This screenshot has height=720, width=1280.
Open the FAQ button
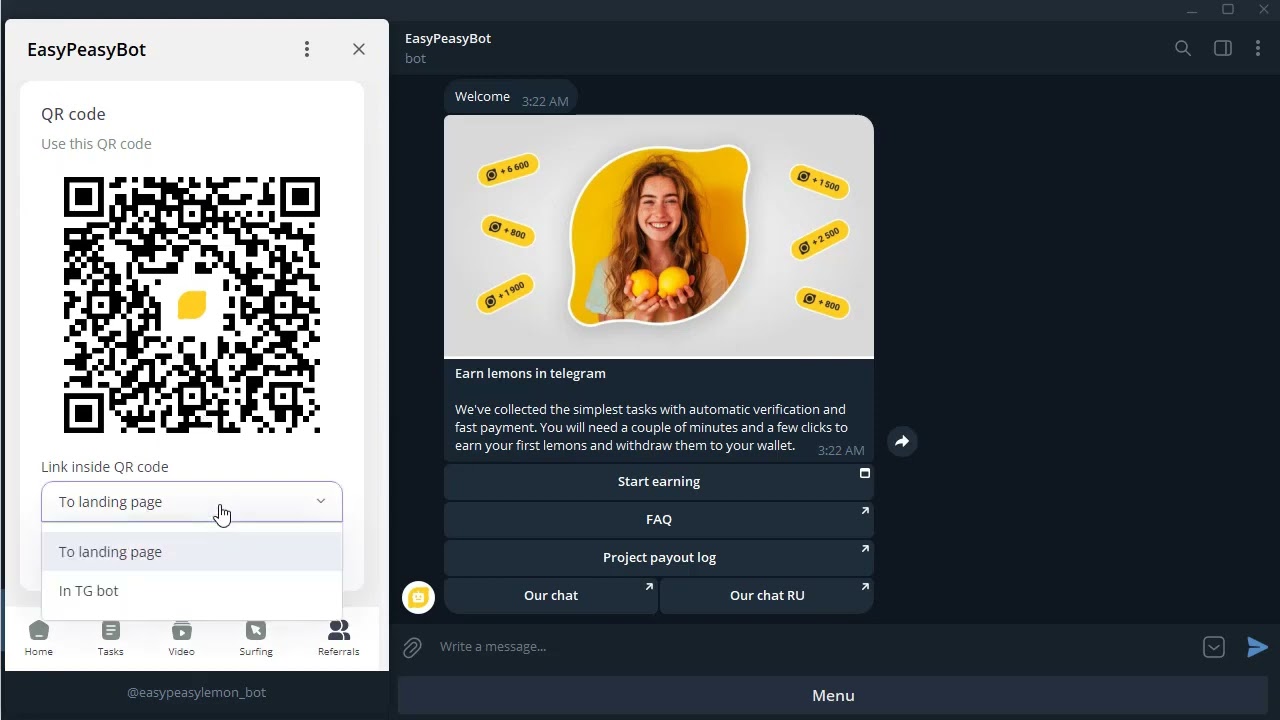659,519
